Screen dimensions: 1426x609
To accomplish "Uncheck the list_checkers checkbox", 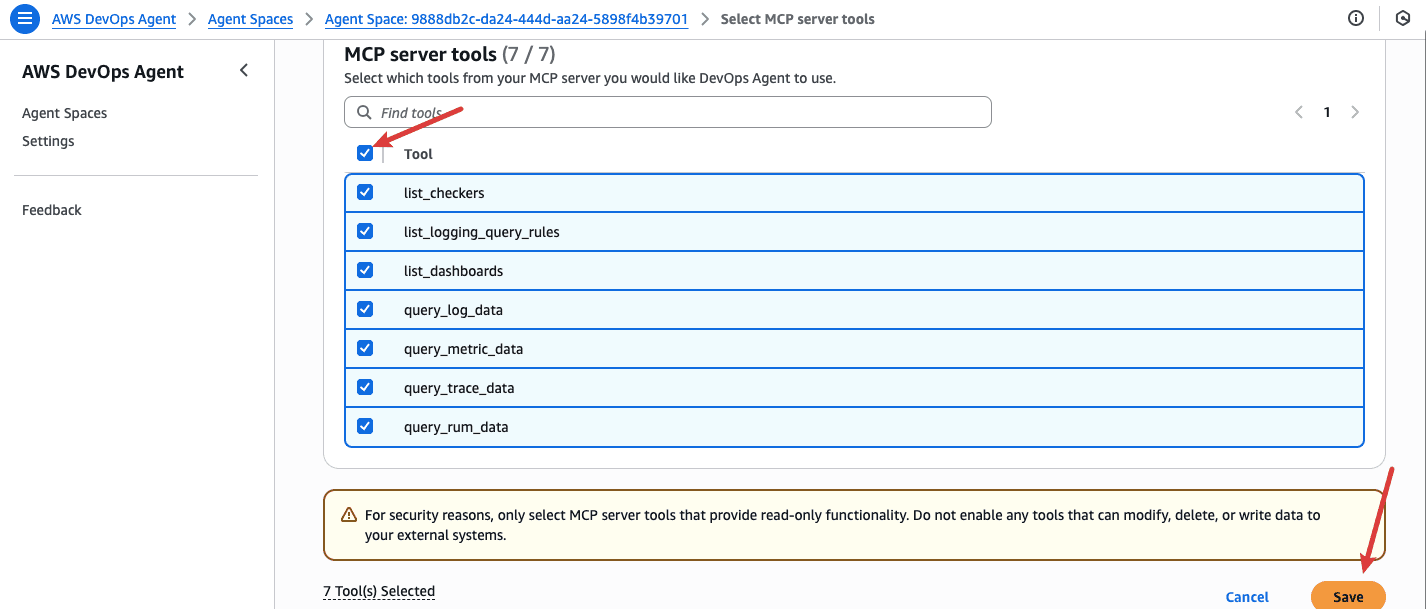I will point(365,192).
